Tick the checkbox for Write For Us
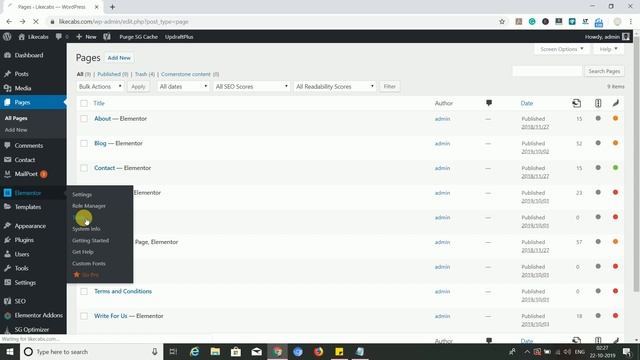 coord(84,316)
